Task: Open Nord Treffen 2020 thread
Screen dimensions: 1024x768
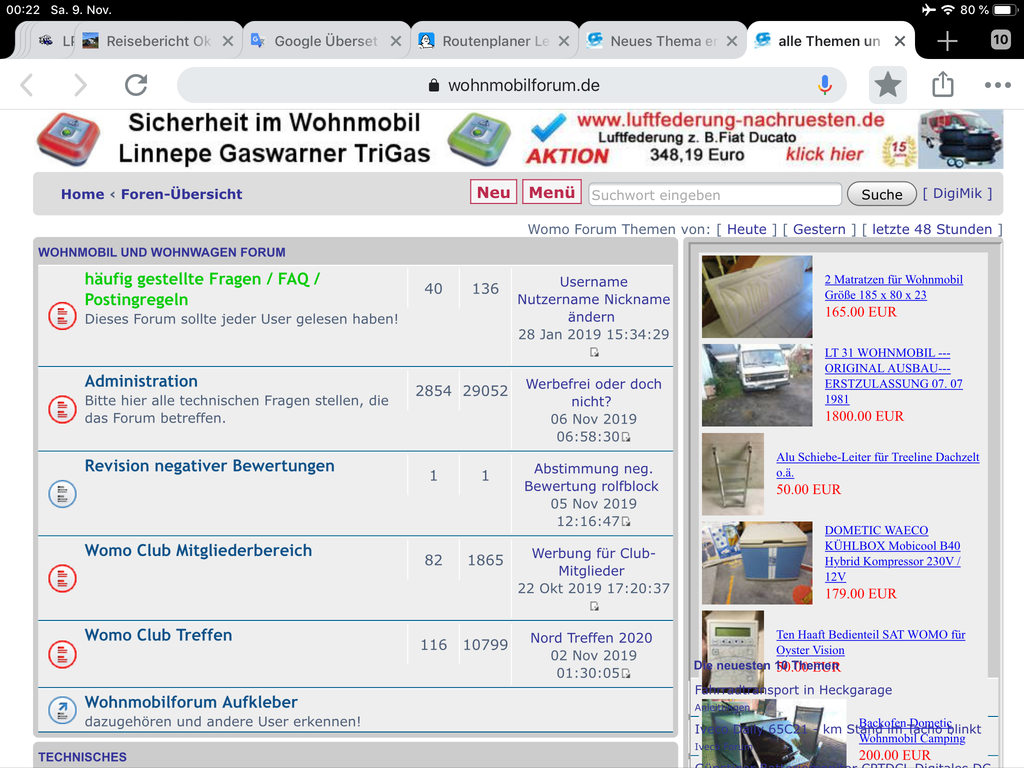Action: pos(591,638)
